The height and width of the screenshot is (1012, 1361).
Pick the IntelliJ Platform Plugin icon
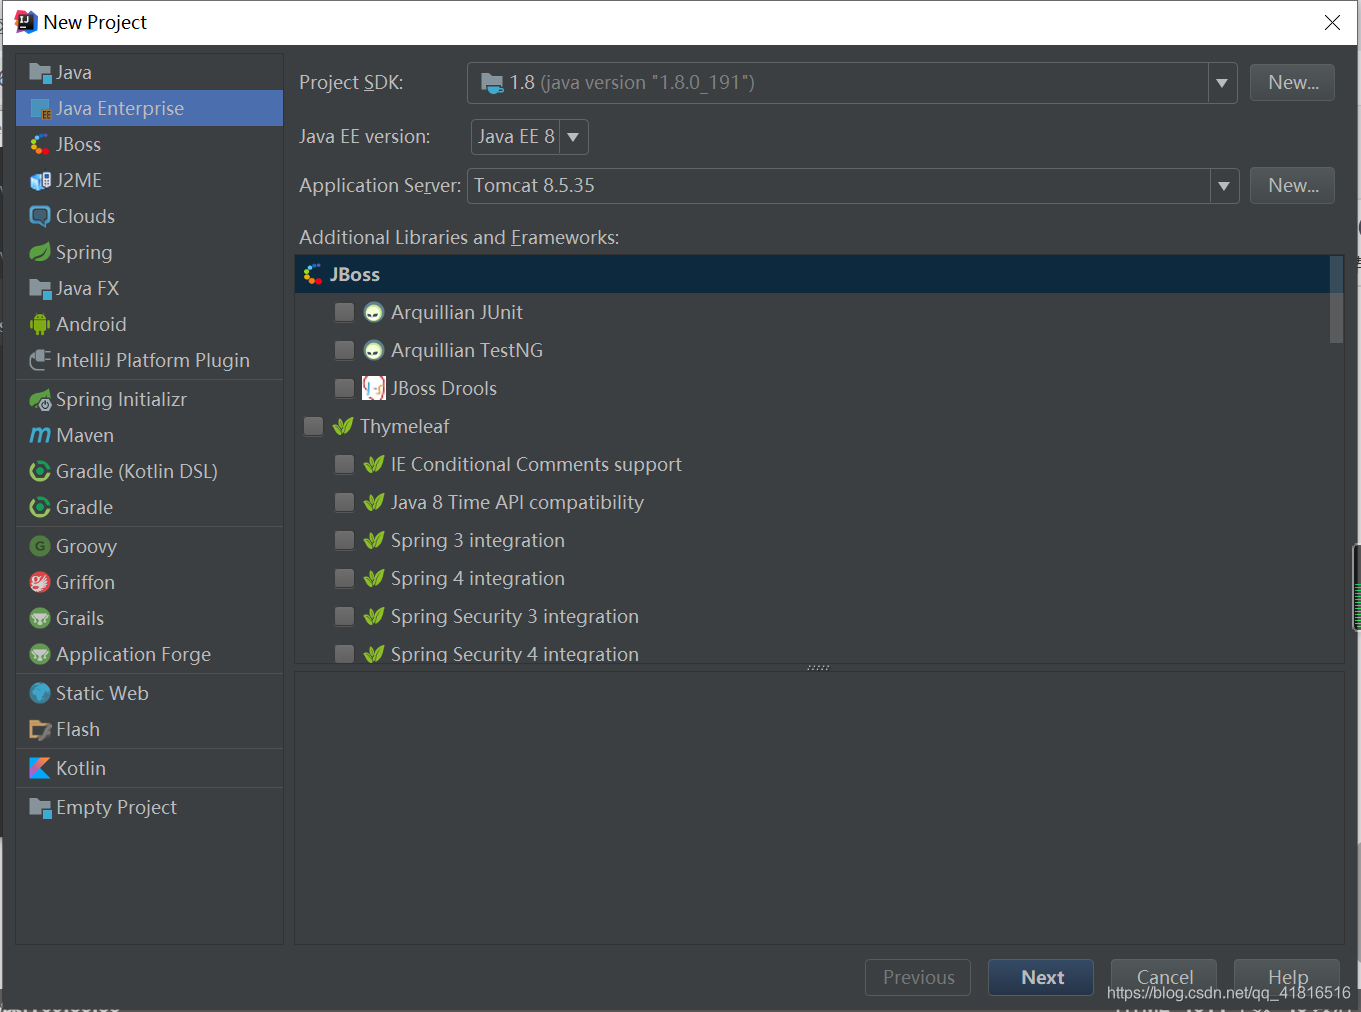coord(40,360)
